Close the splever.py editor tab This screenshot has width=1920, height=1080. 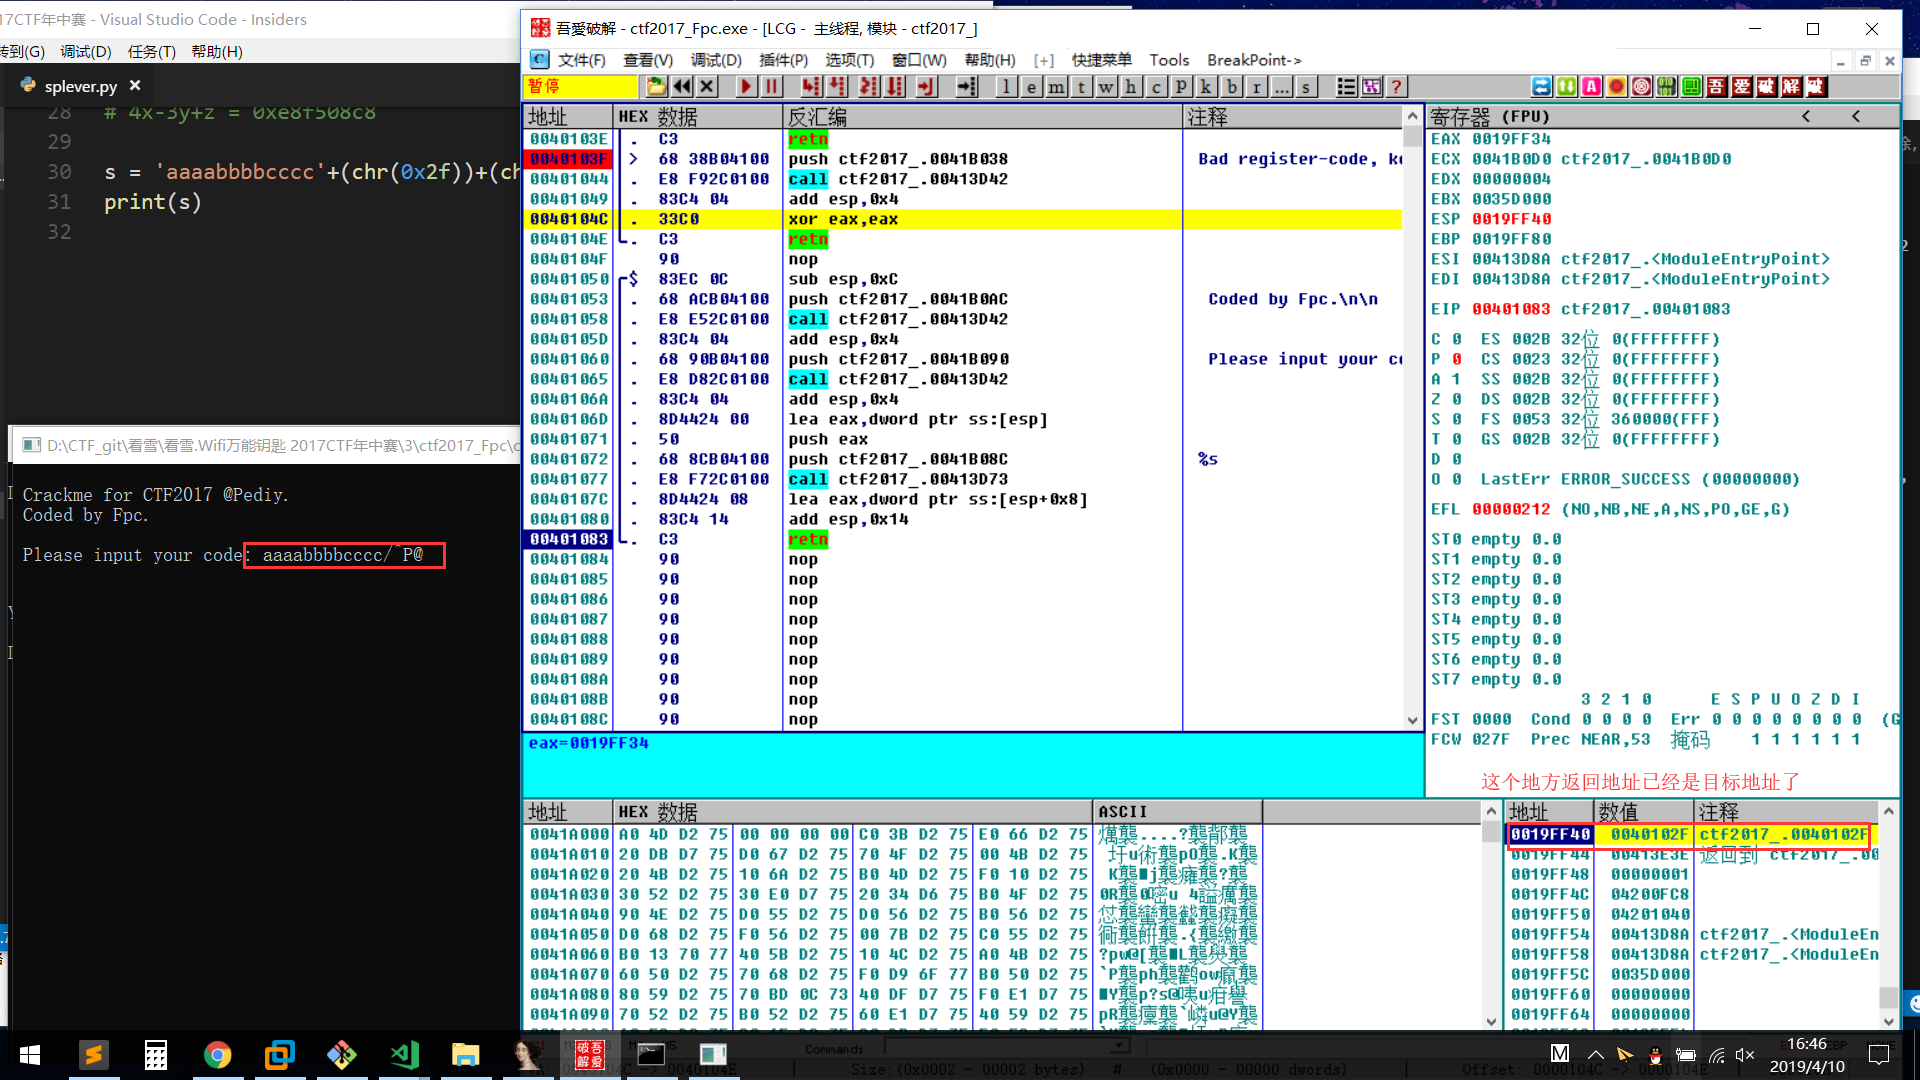click(135, 86)
